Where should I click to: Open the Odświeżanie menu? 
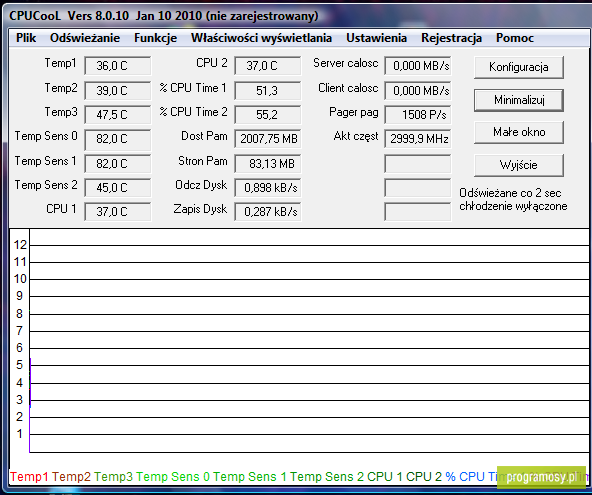[85, 38]
